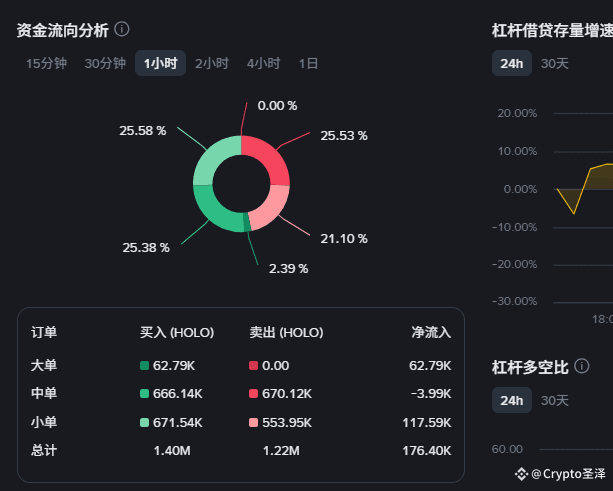The width and height of the screenshot is (613, 491).
Task: Switch to the 30分钟 timeframe
Action: (x=105, y=63)
